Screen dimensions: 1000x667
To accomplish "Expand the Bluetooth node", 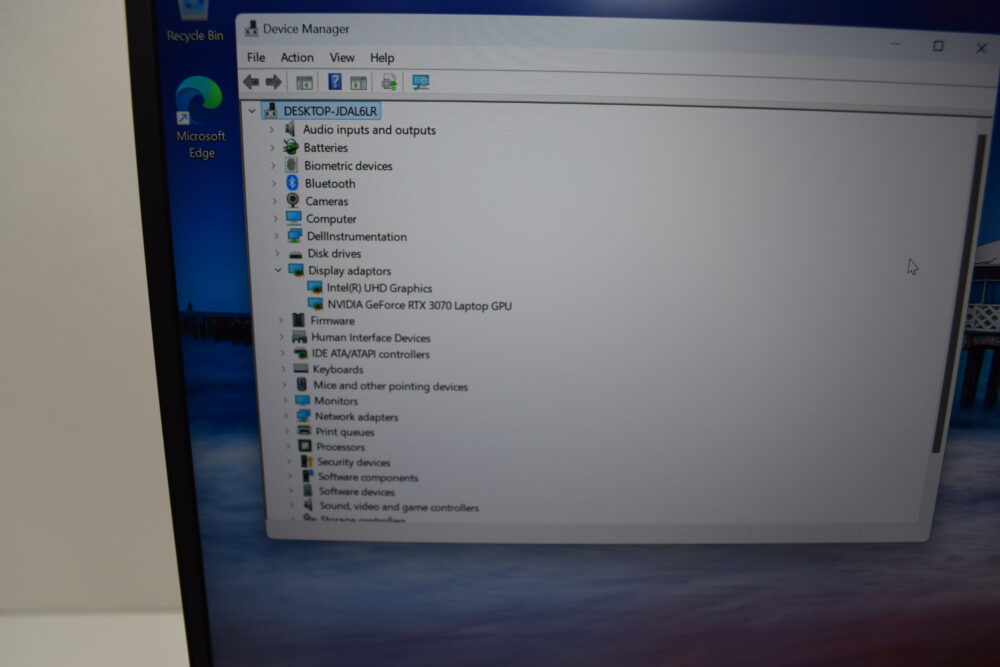I will coord(274,183).
